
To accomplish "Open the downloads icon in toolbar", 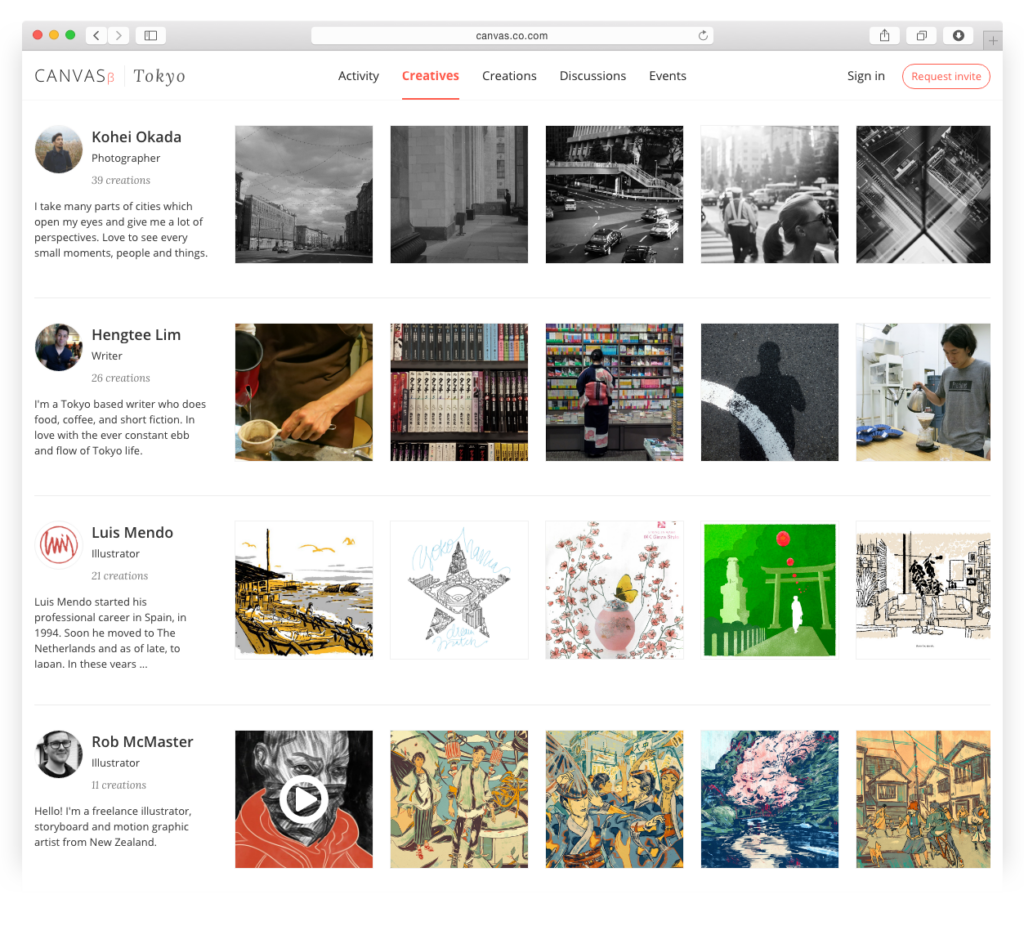I will tap(957, 35).
